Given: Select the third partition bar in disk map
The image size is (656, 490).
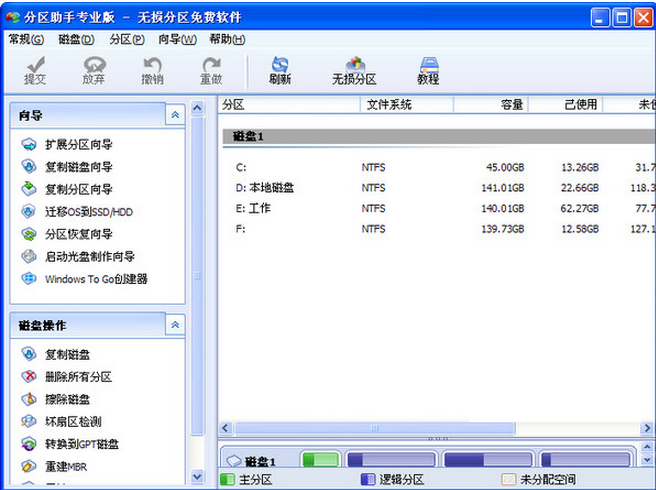Looking at the screenshot, I should point(488,460).
